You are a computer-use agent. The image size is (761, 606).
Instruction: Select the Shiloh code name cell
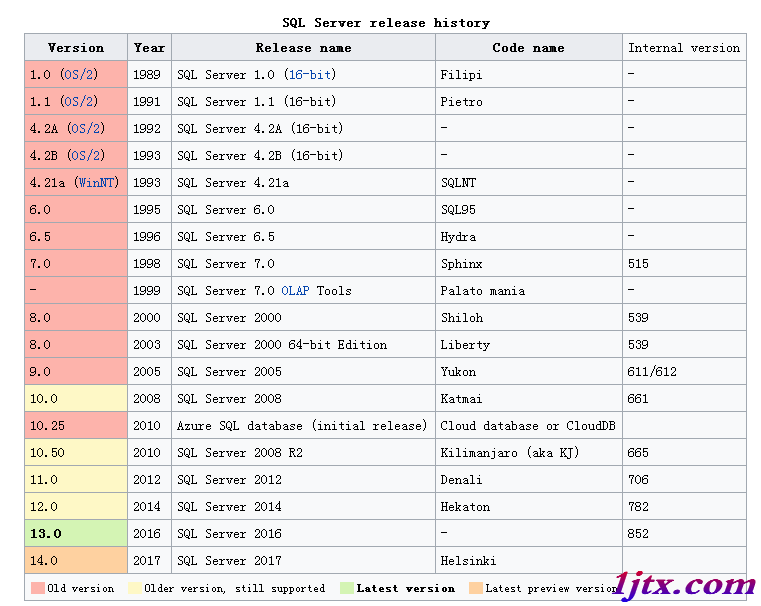tap(529, 317)
